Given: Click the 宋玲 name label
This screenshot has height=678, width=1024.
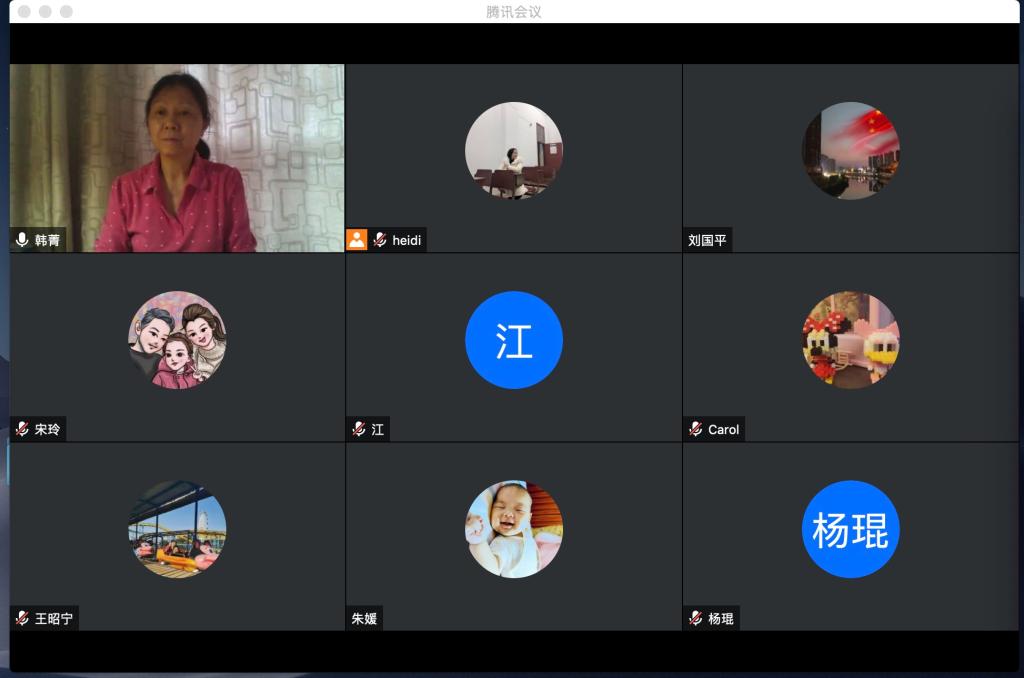Looking at the screenshot, I should pos(47,429).
